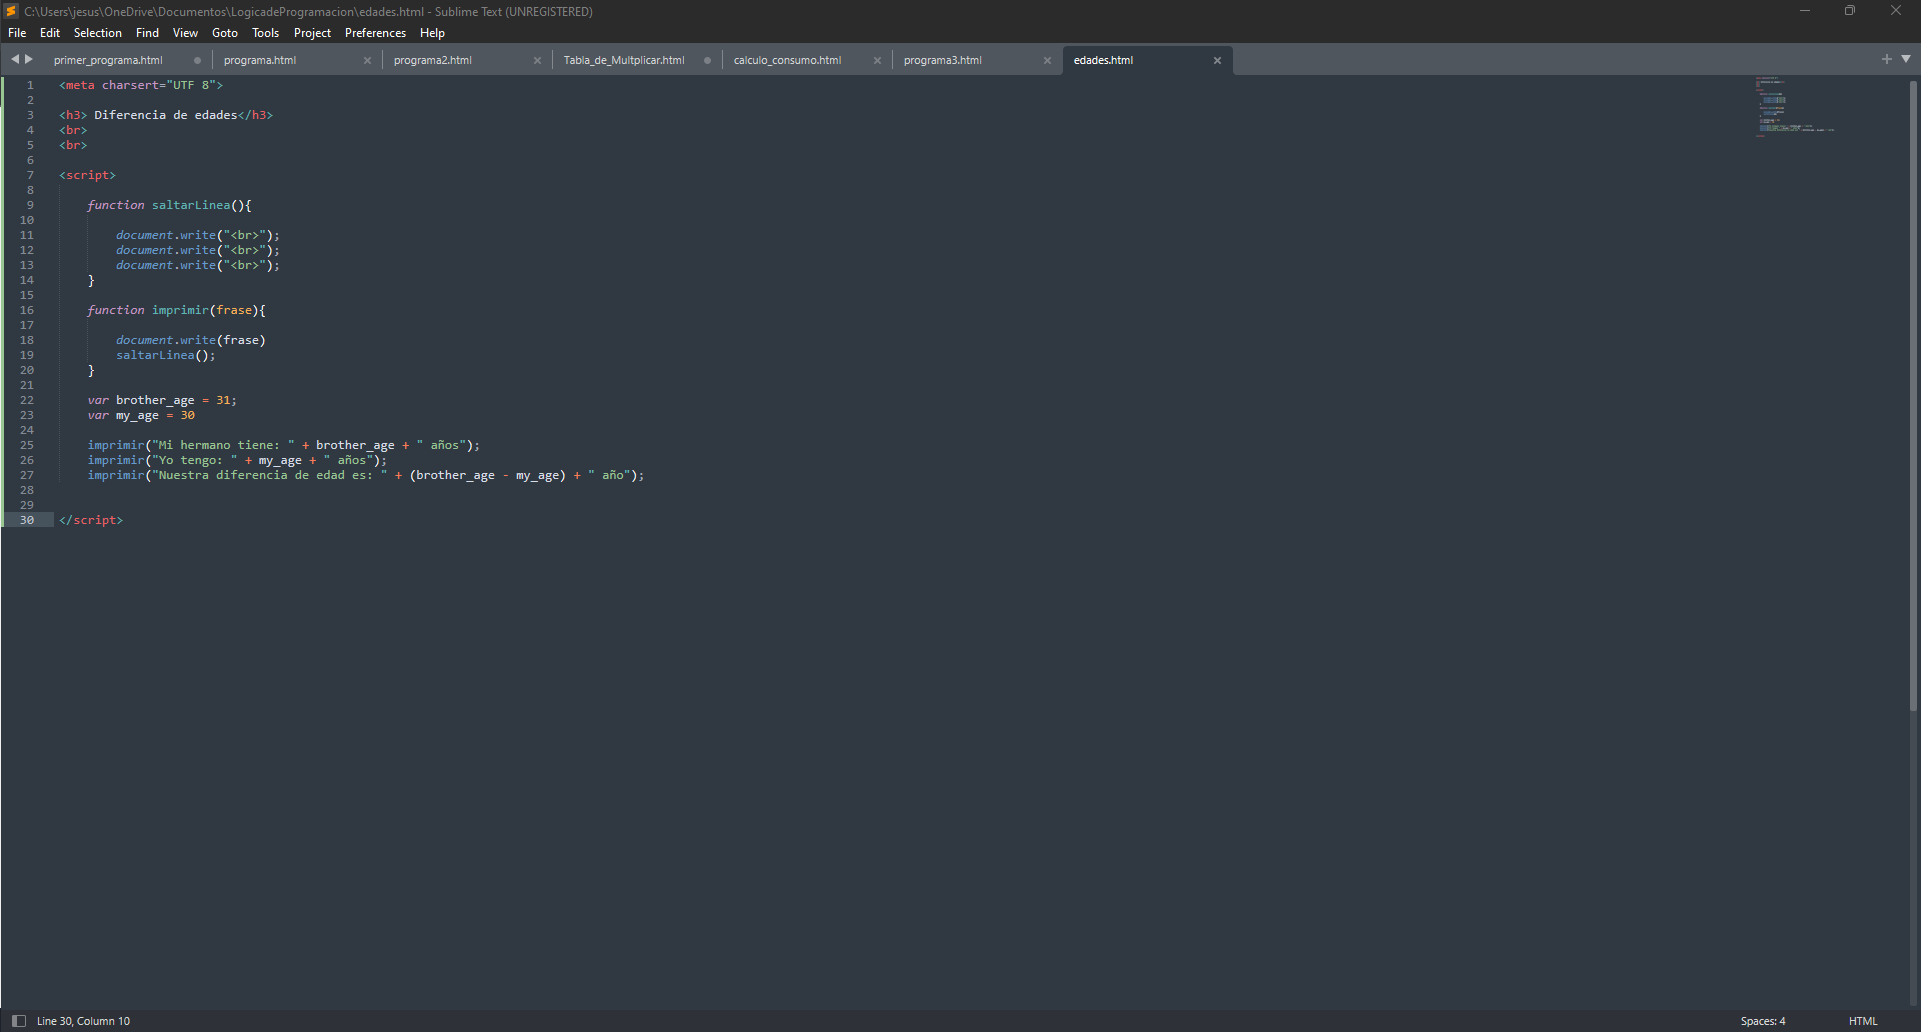Click 'function saltarLinea(){' line
This screenshot has width=1921, height=1032.
(x=169, y=205)
